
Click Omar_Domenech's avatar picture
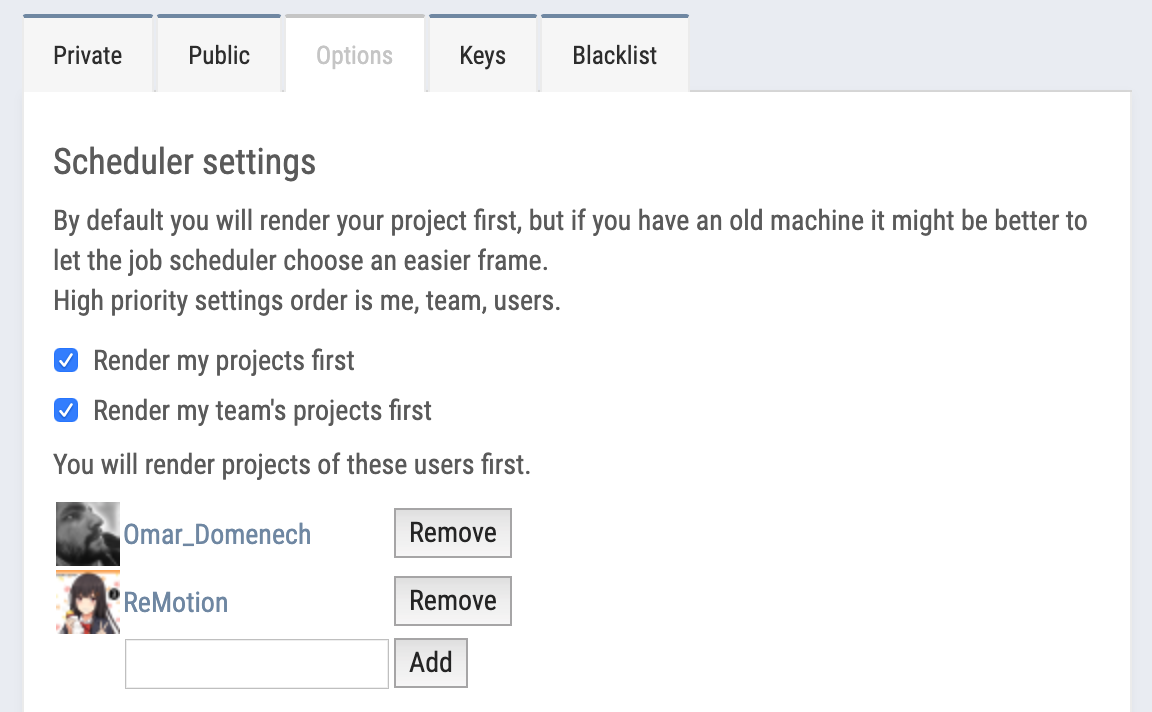[88, 534]
